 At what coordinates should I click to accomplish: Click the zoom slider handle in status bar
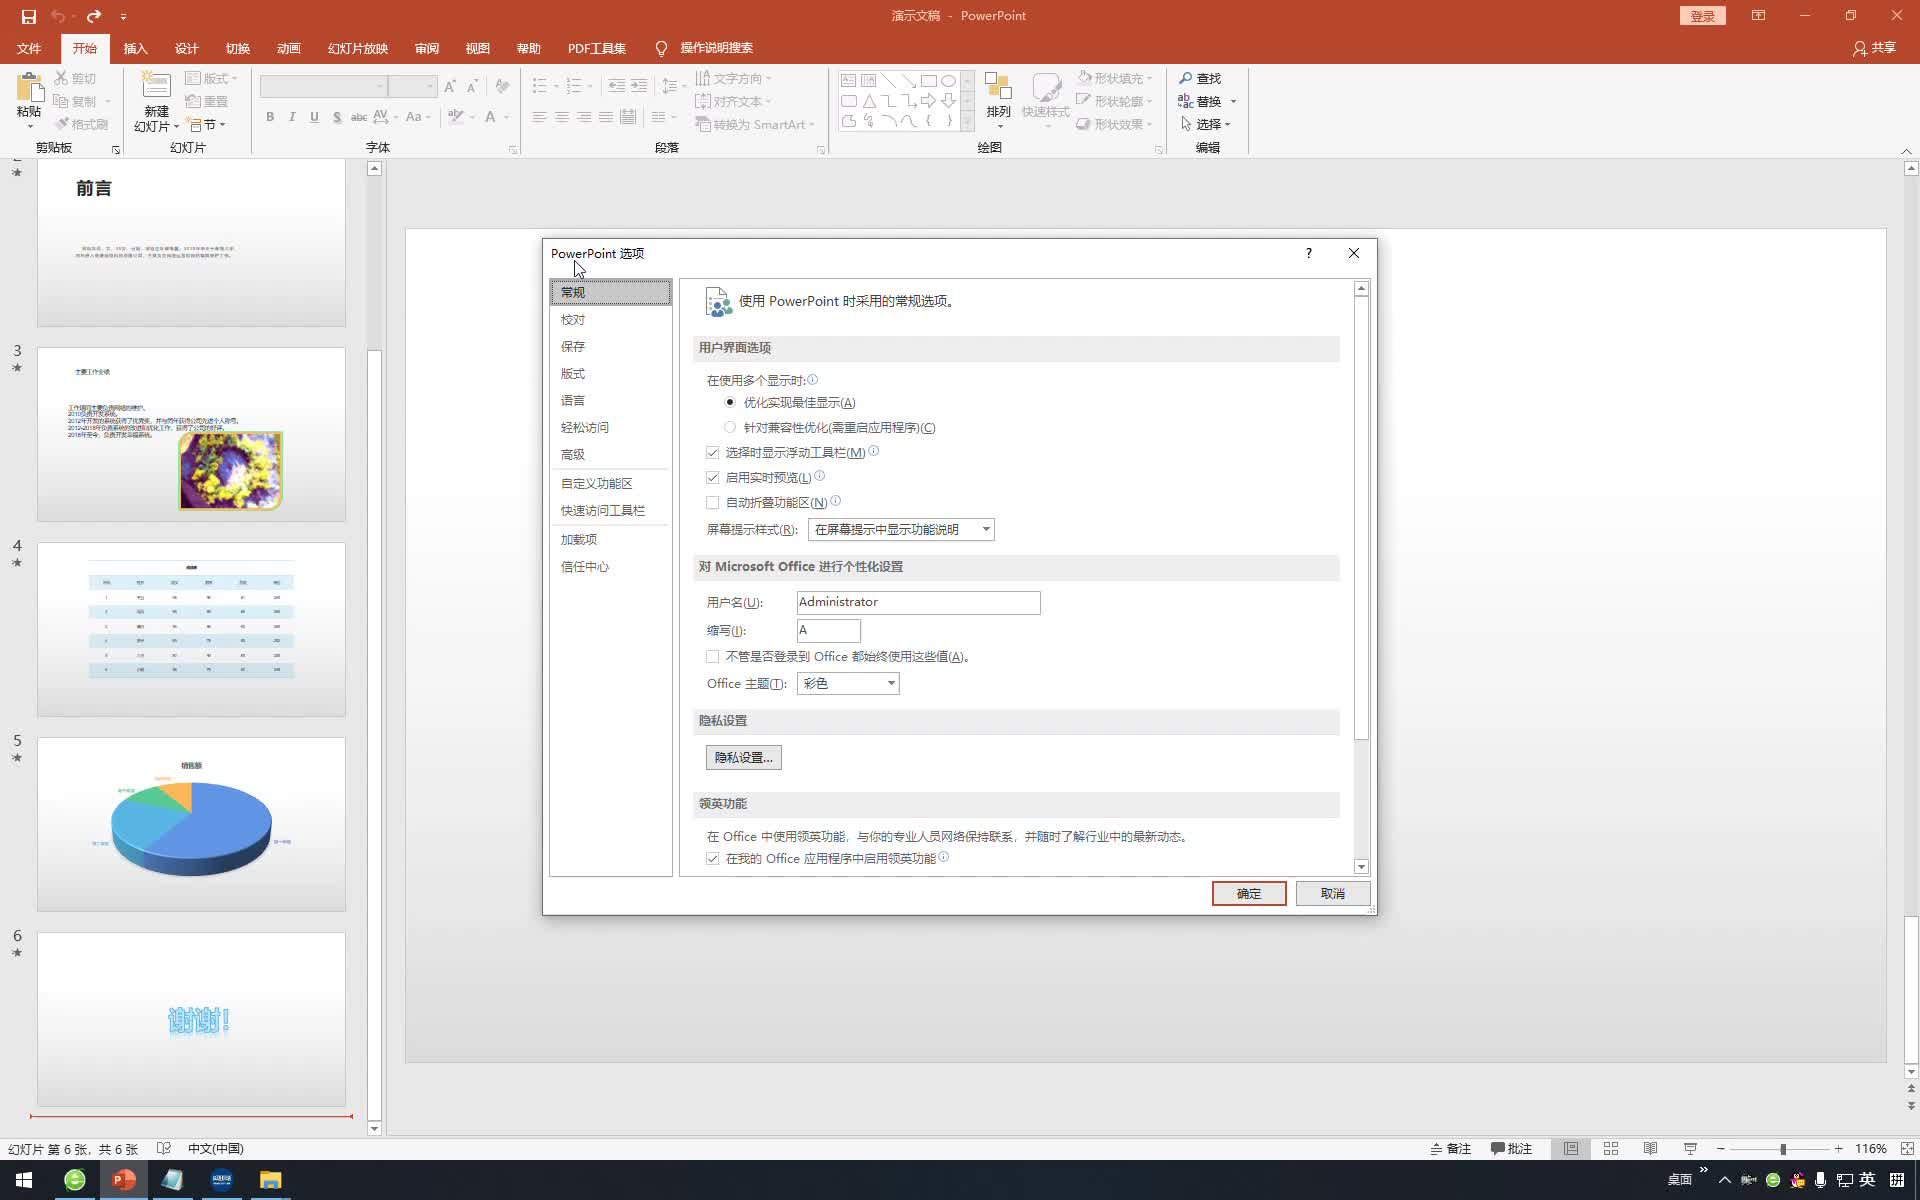point(1782,1149)
